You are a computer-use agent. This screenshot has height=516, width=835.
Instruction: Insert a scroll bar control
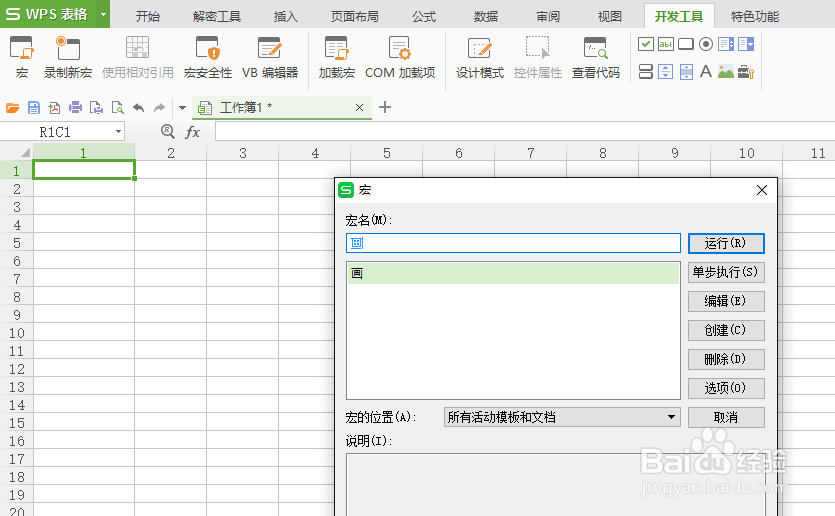pos(686,71)
